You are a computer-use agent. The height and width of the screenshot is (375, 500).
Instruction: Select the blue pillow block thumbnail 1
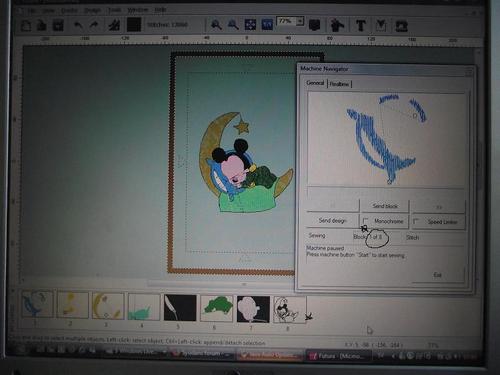tap(37, 304)
